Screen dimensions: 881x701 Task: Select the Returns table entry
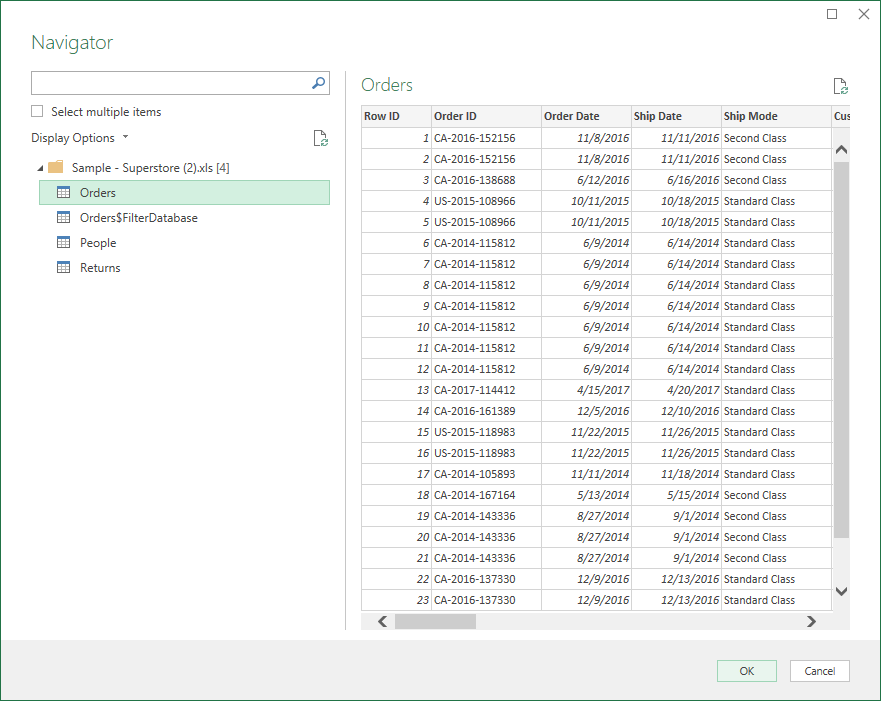click(x=100, y=267)
